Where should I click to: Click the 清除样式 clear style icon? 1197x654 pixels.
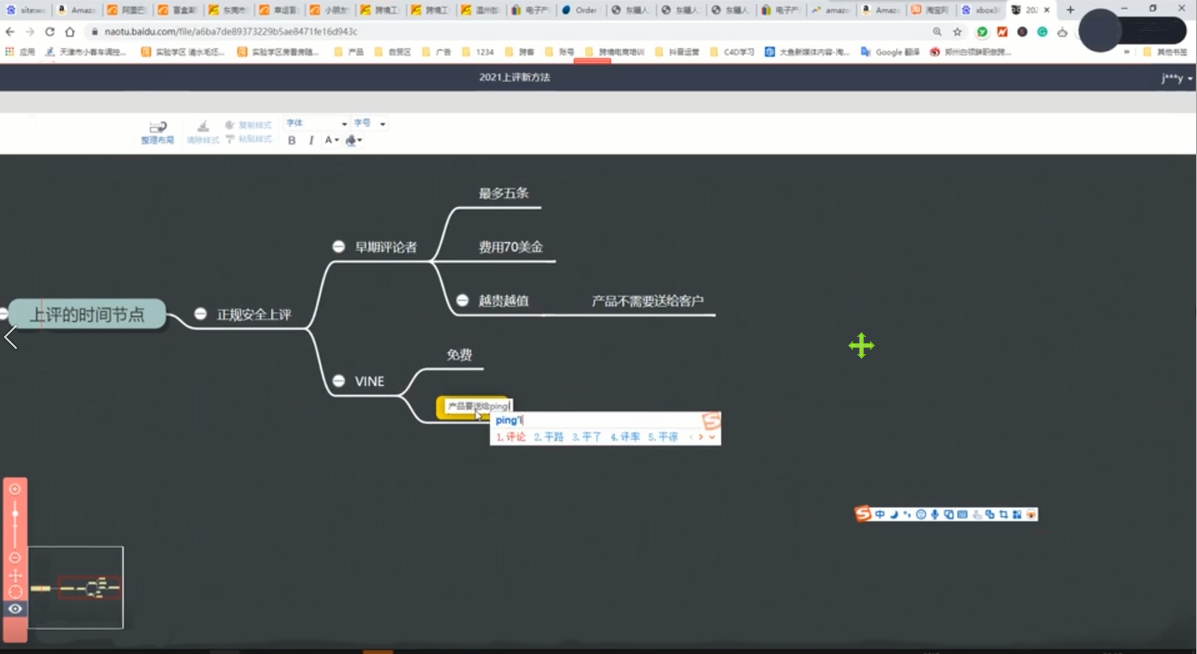pyautogui.click(x=203, y=126)
